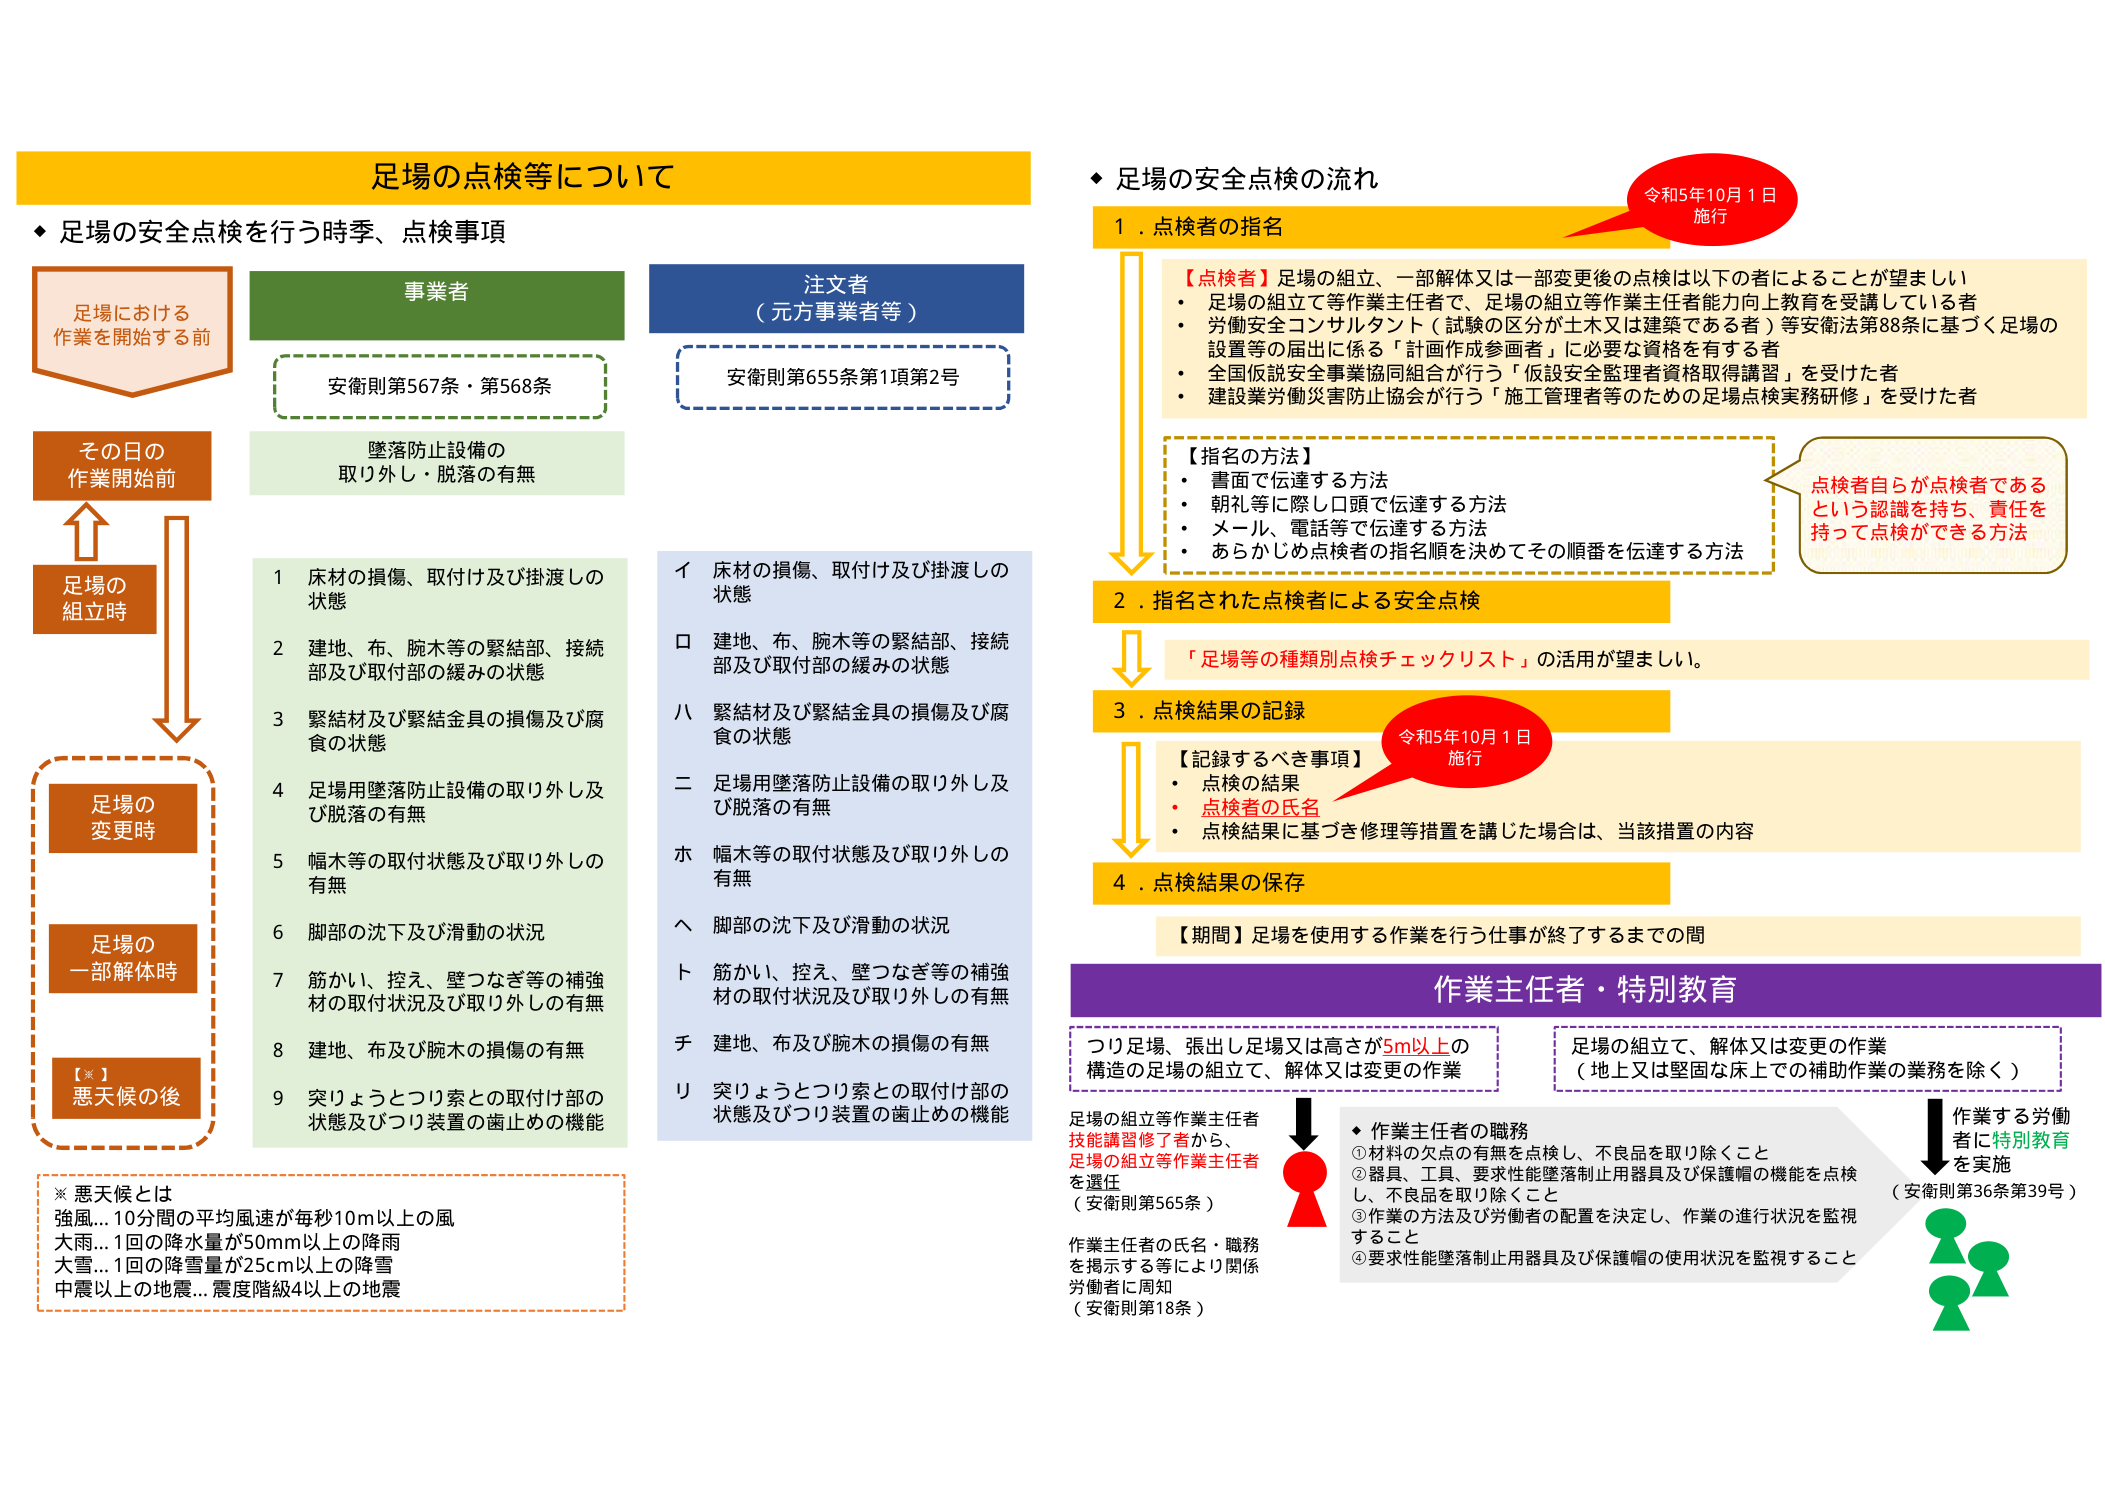The height and width of the screenshot is (1488, 2105).
Task: Click item 6 脚部の沈下及び滑動の状況
Action: click(x=409, y=932)
